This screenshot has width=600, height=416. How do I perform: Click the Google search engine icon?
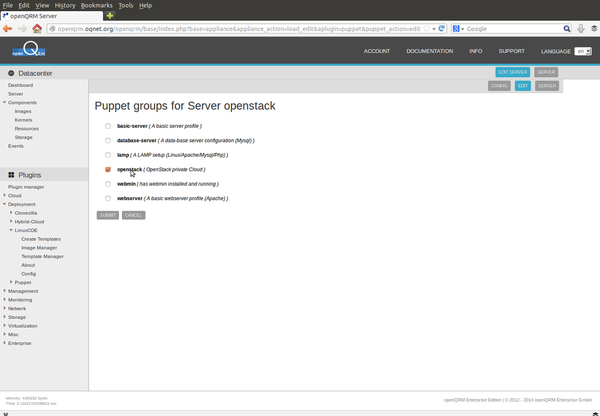point(456,29)
